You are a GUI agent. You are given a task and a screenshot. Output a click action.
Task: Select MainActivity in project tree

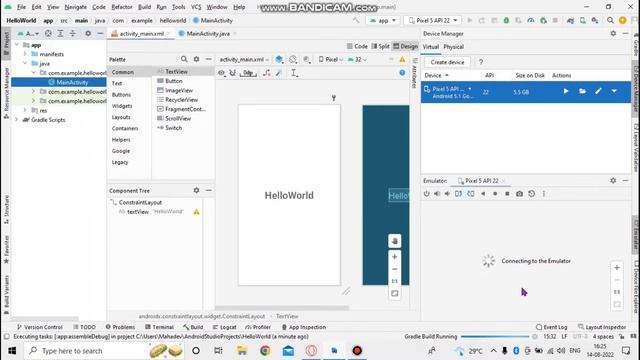[x=68, y=82]
